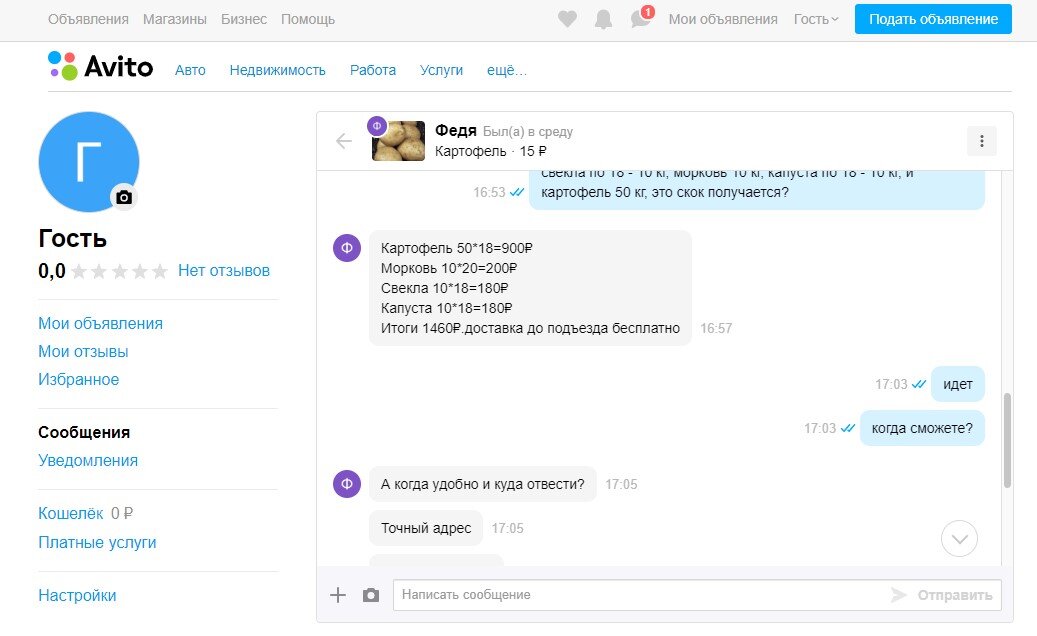This screenshot has height=636, width=1037.
Task: Click the 16:57 timestamp
Action: pos(716,328)
